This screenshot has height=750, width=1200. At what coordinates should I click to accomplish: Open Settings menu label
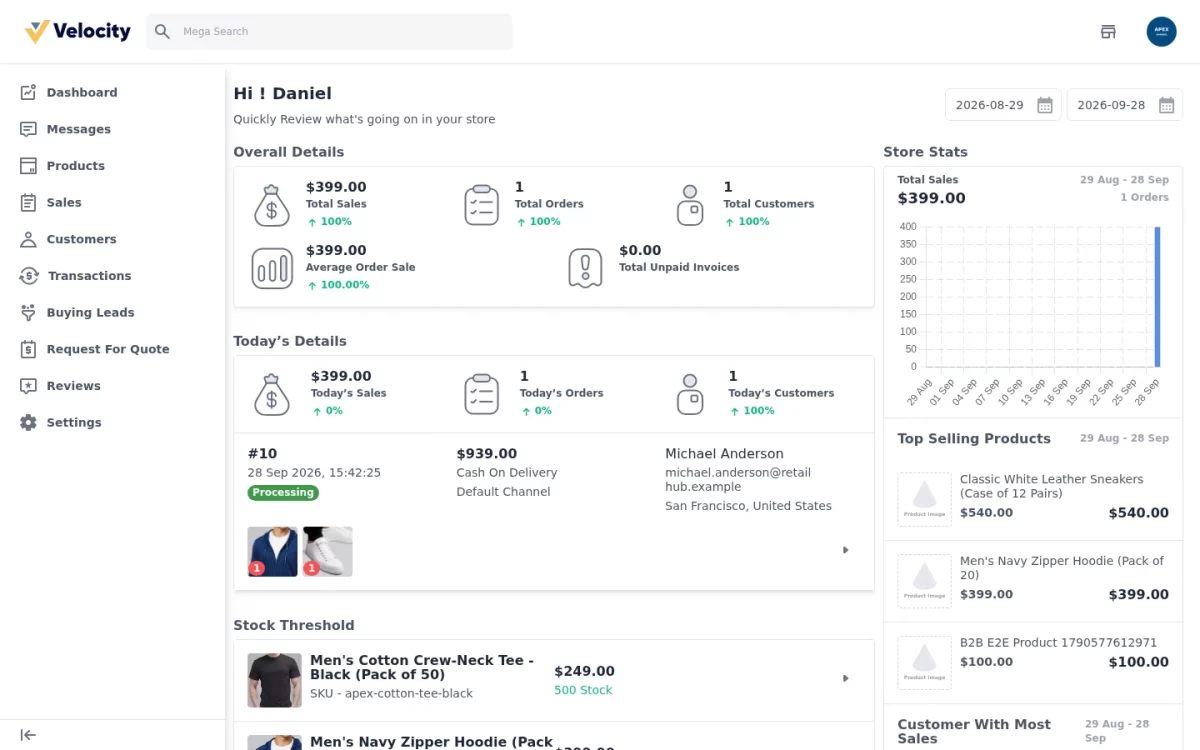pos(74,422)
